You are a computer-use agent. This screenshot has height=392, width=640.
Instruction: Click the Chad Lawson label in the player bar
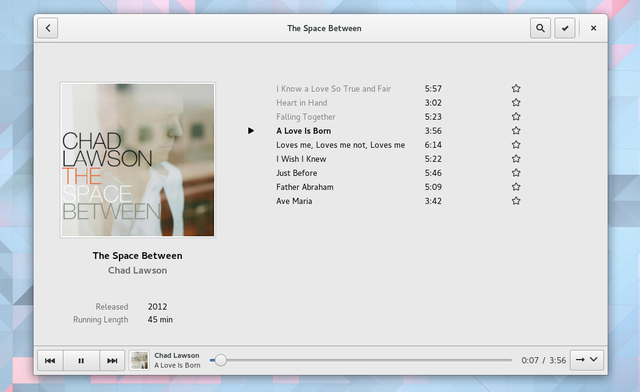coord(177,355)
